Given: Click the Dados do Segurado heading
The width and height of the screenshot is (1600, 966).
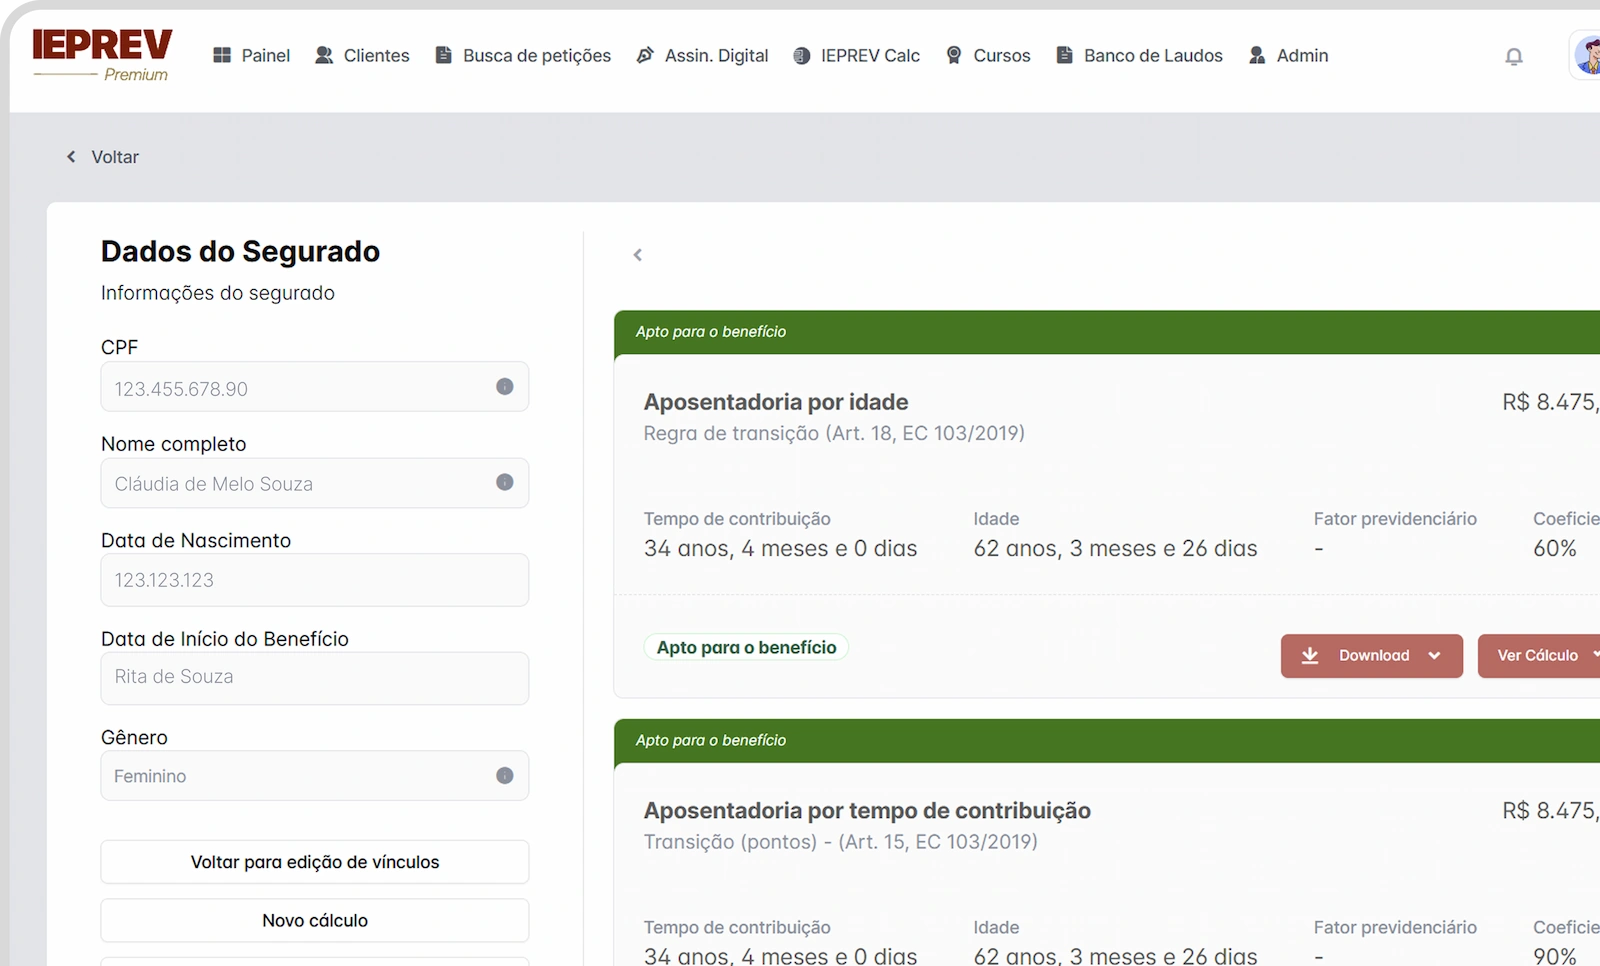Looking at the screenshot, I should (x=240, y=251).
